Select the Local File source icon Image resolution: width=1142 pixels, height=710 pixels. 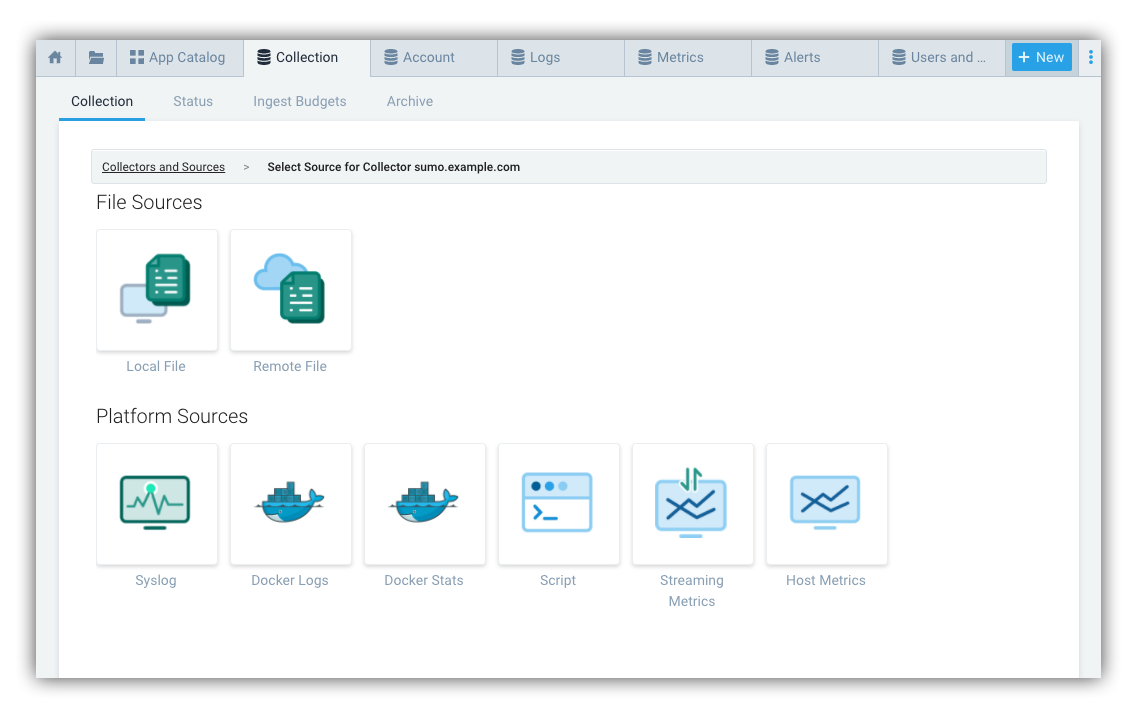157,290
